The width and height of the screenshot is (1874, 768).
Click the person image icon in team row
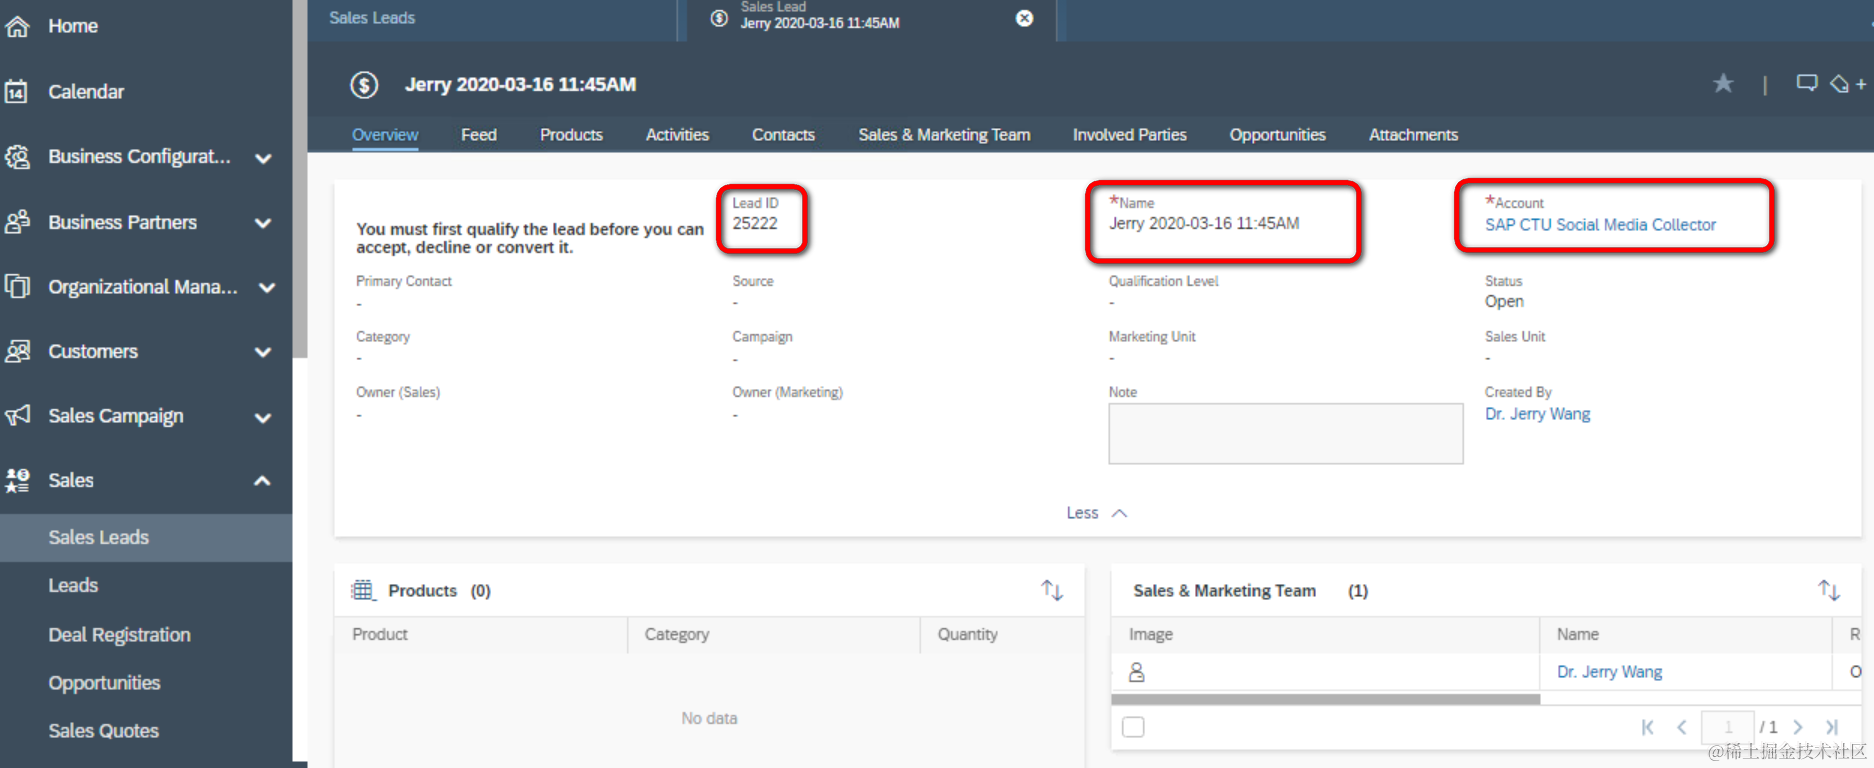click(1137, 672)
